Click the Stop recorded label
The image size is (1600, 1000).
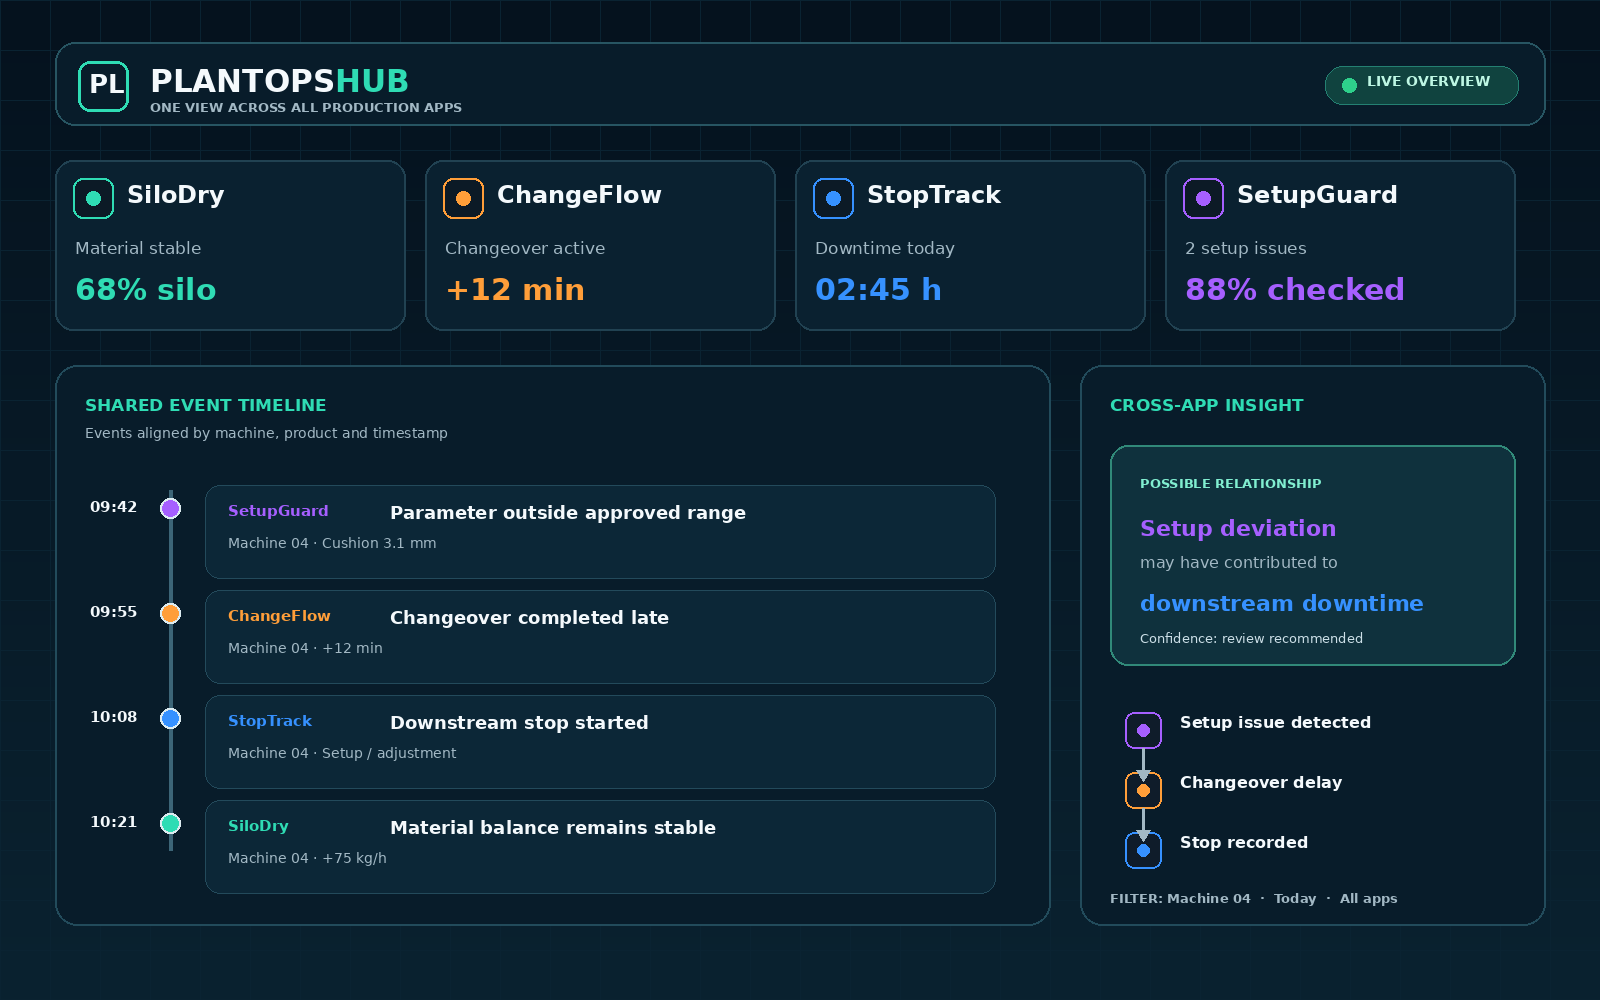tap(1244, 842)
